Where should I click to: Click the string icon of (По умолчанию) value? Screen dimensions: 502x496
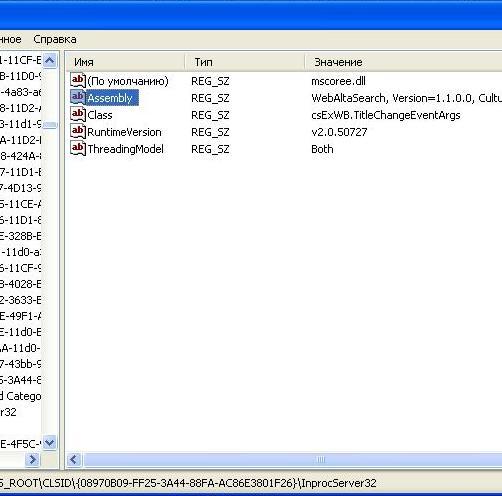[78, 81]
